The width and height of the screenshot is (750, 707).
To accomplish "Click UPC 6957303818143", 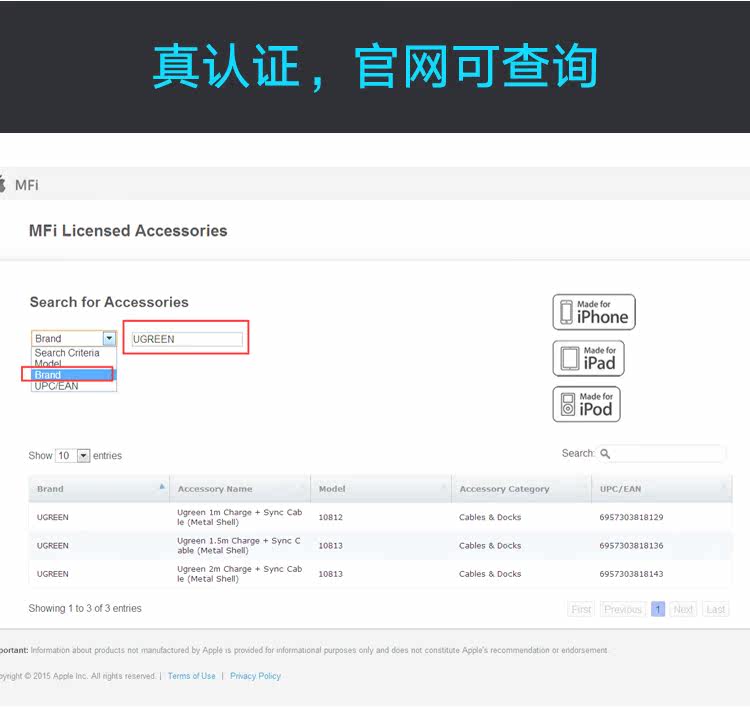I will tap(631, 574).
